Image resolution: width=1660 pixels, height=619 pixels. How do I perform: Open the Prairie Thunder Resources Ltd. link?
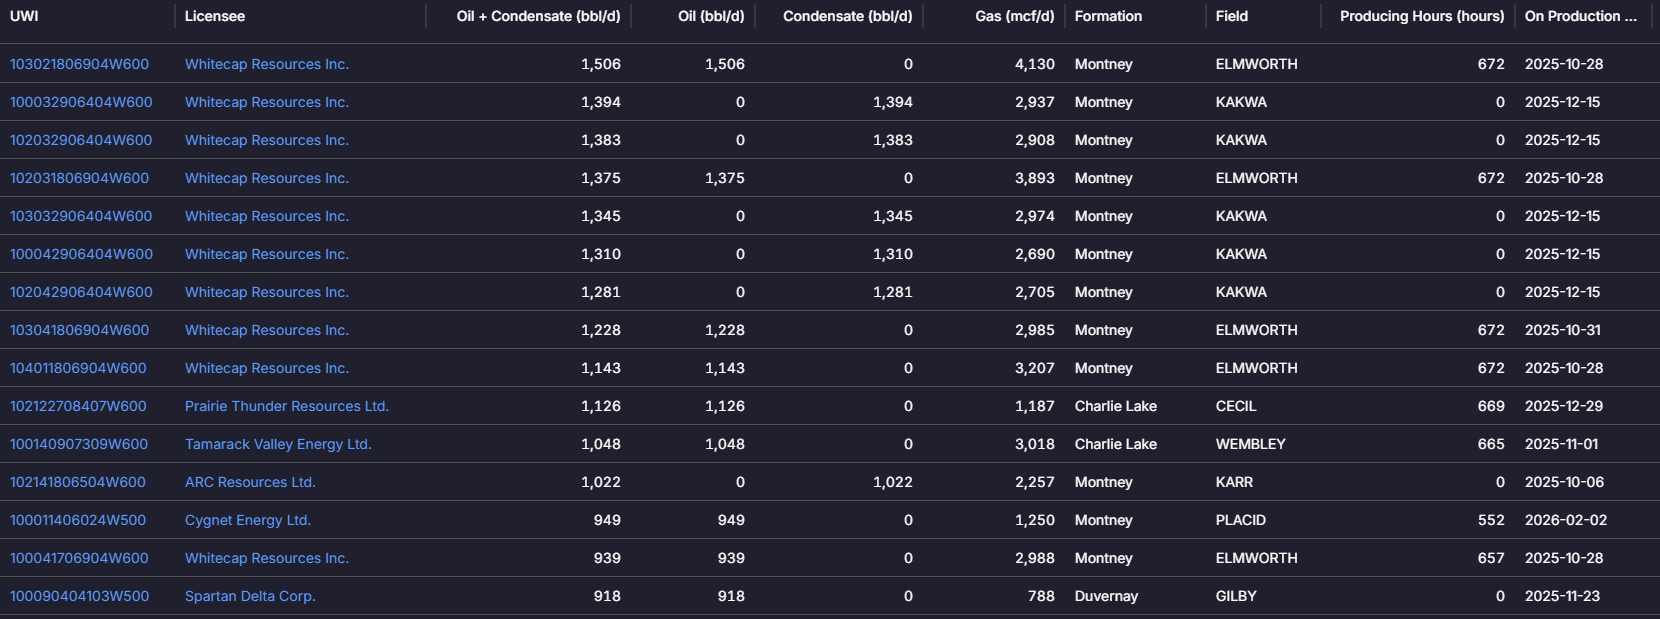[286, 406]
